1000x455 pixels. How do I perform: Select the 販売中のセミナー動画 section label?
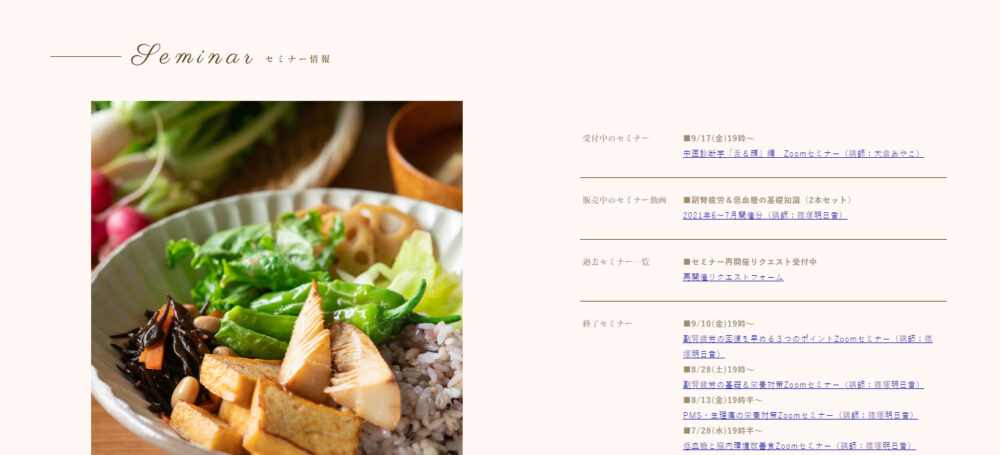pyautogui.click(x=624, y=200)
